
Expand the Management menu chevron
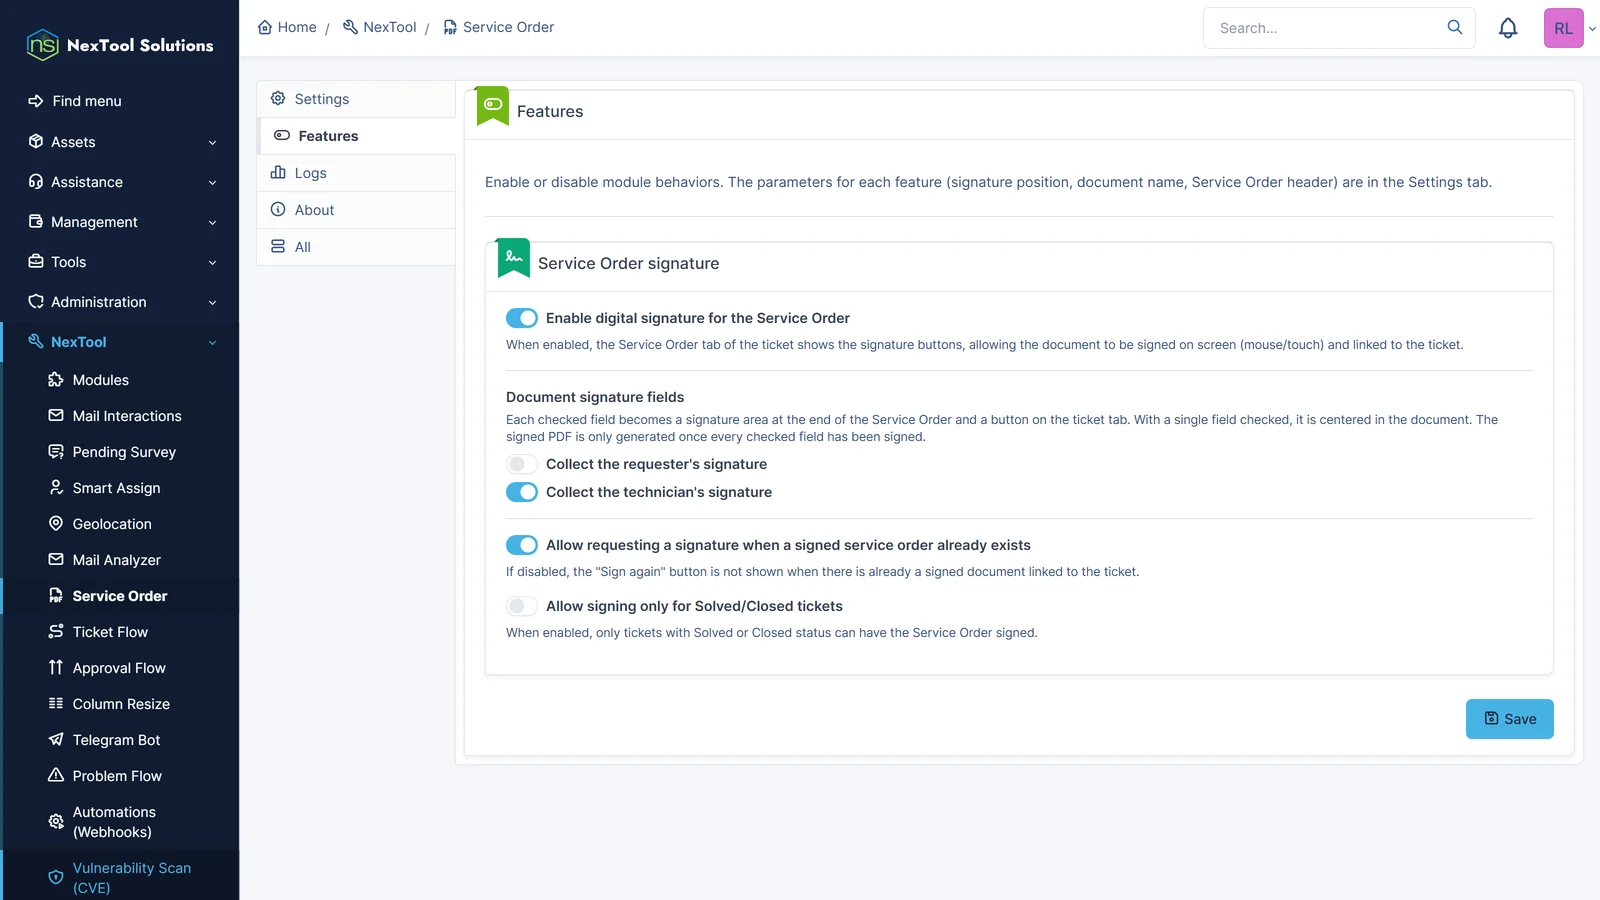[x=212, y=223]
